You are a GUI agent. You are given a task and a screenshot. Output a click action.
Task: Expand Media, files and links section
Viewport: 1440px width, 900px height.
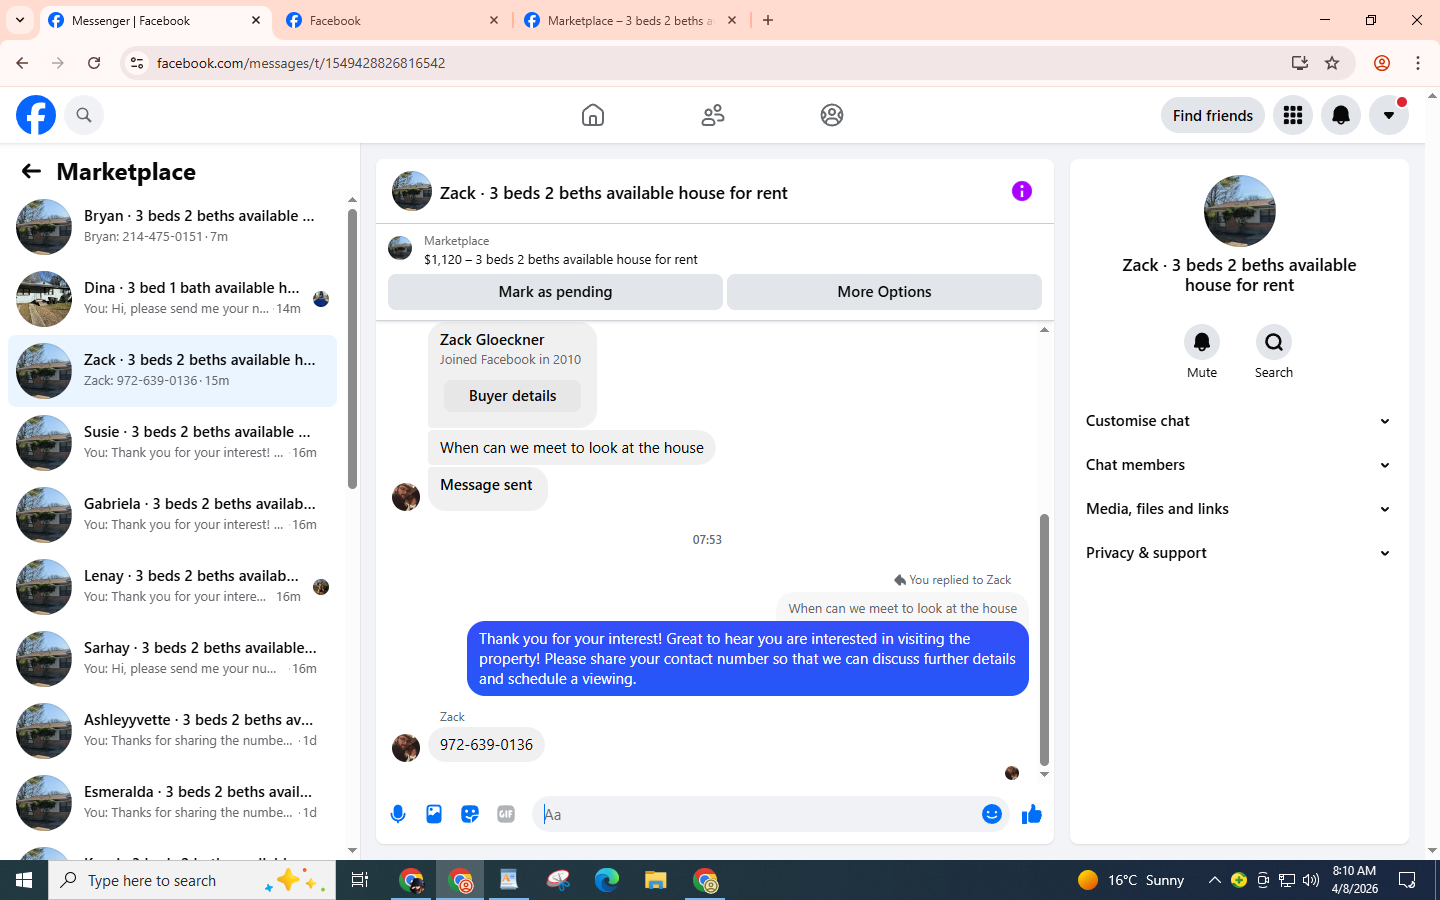[1238, 509]
